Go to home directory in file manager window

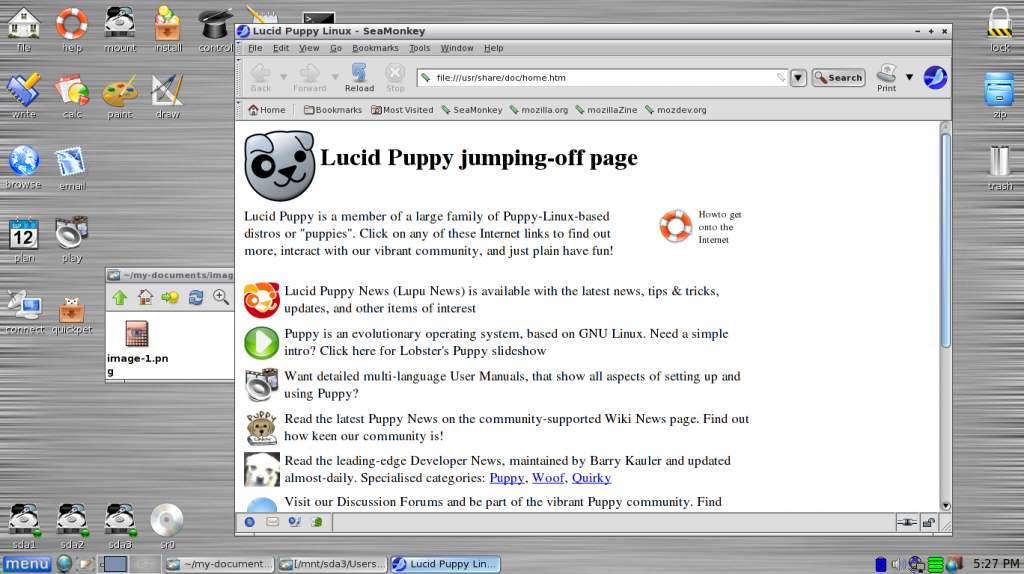145,298
